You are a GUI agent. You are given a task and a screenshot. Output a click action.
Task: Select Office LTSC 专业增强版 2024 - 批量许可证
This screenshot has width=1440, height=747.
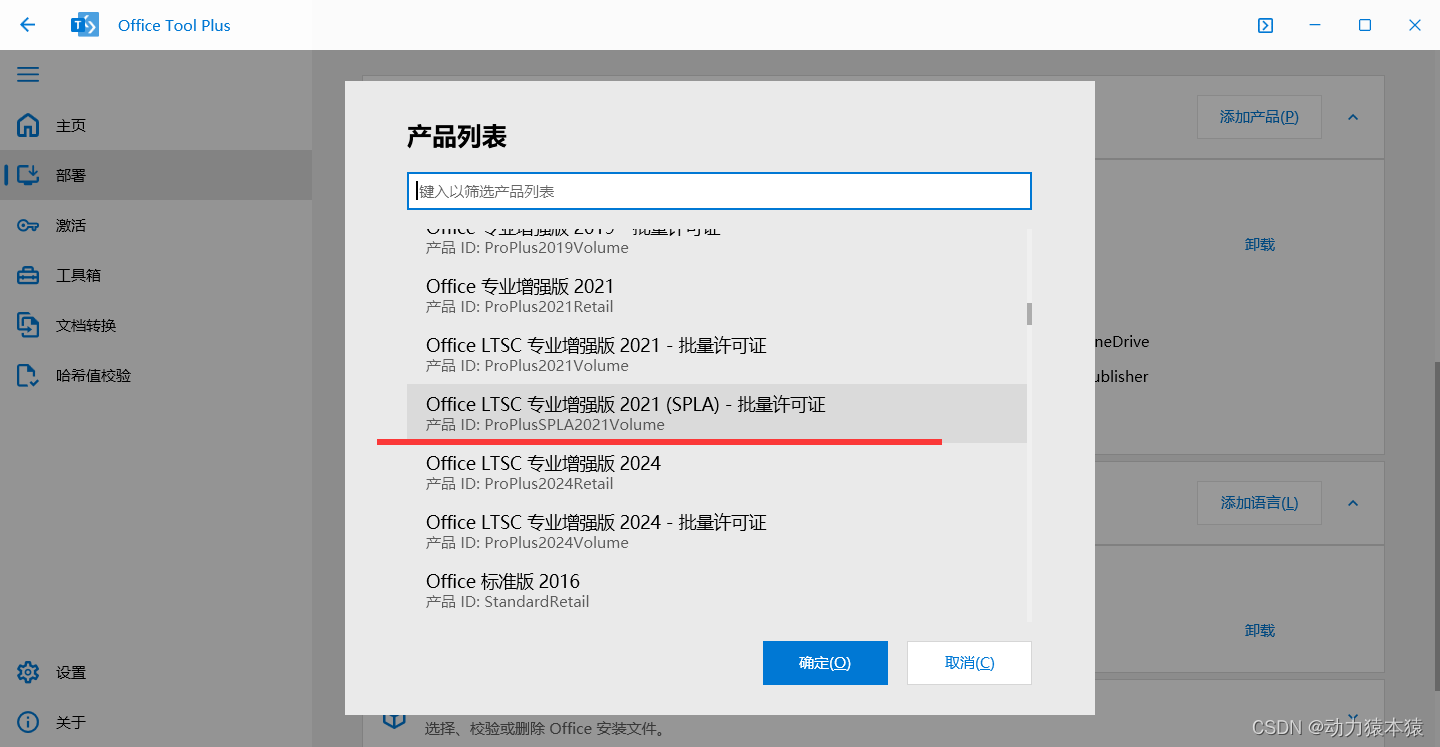717,531
